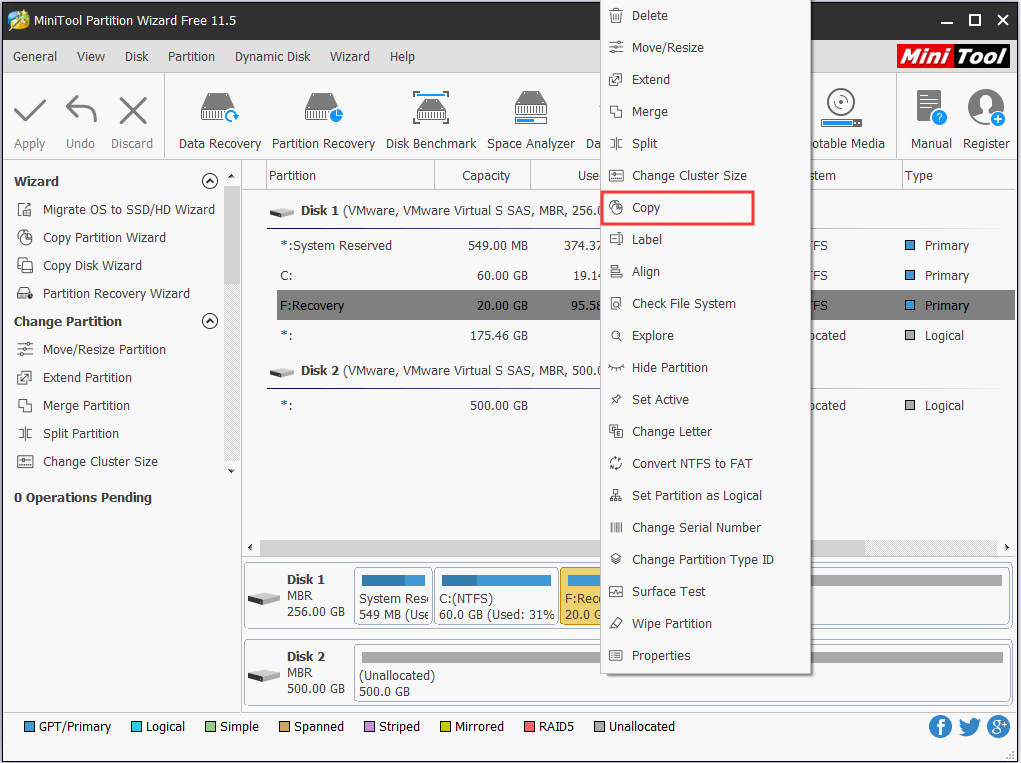The height and width of the screenshot is (763, 1021).
Task: Click the Undo arrow icon
Action: pyautogui.click(x=81, y=109)
